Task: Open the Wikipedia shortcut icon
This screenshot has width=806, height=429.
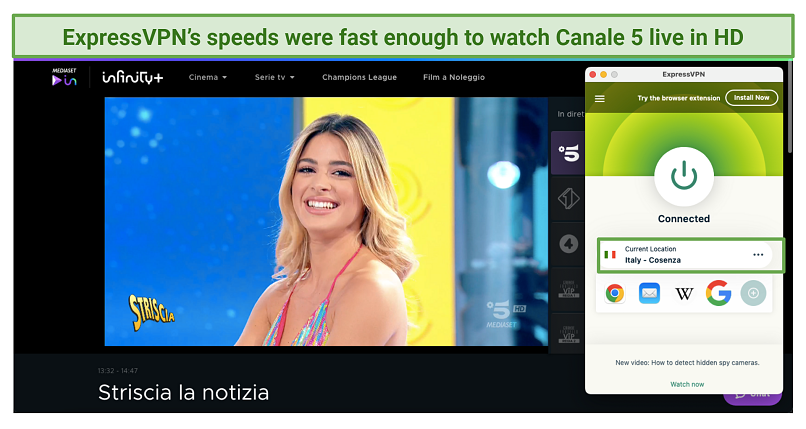Action: point(684,294)
